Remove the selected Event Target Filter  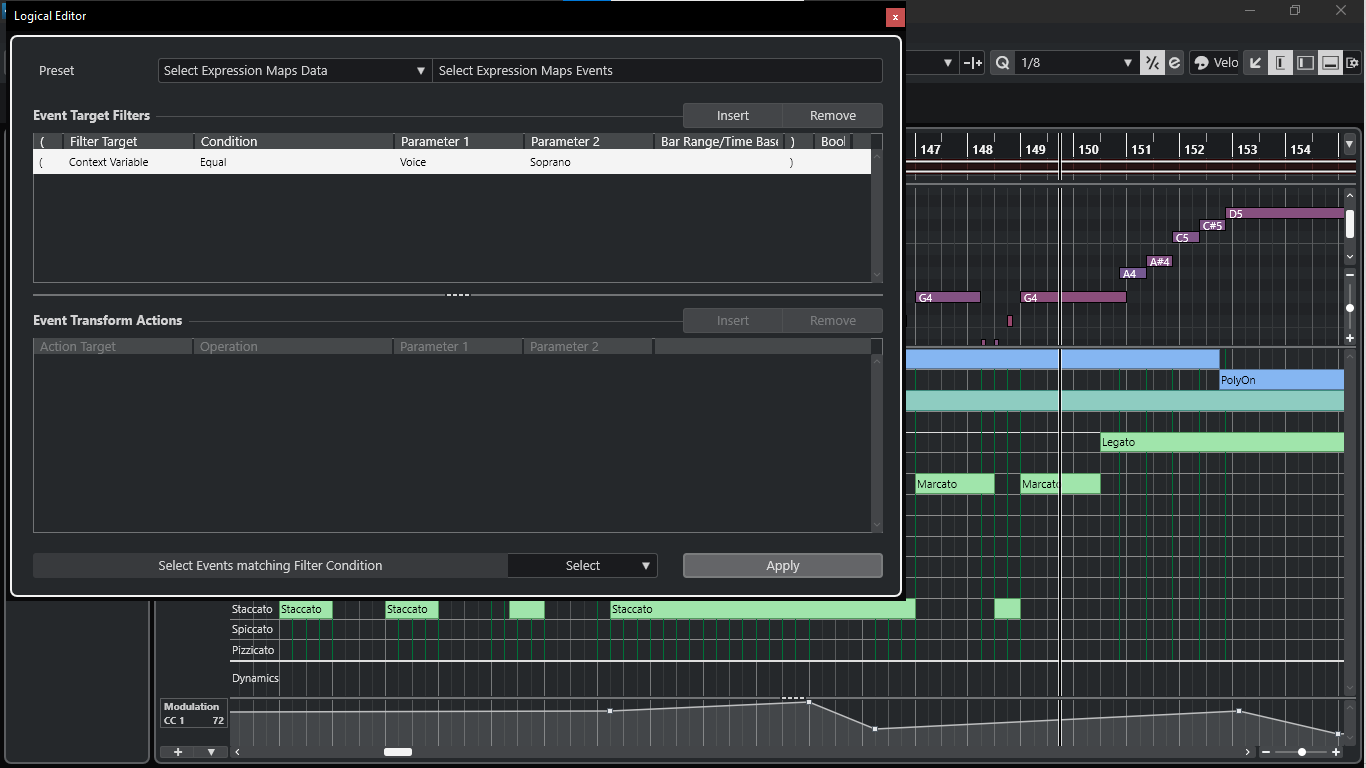click(x=832, y=116)
